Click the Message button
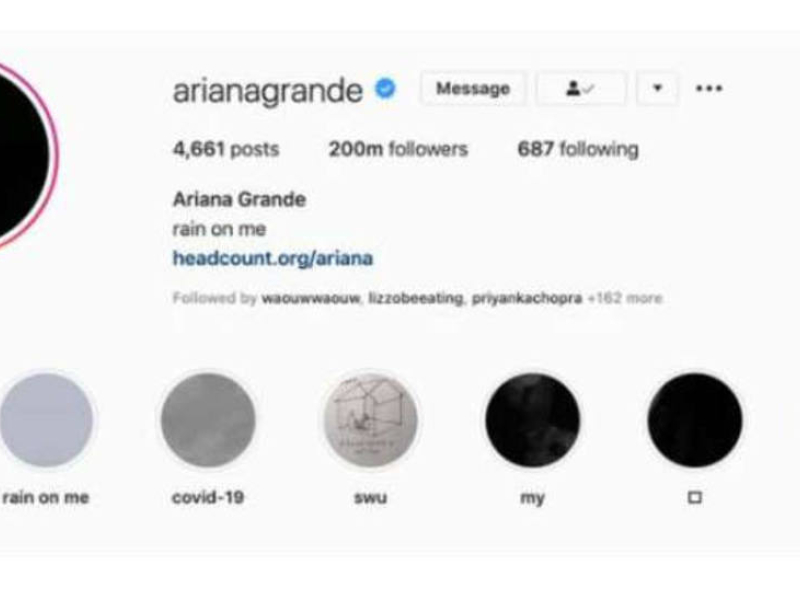The width and height of the screenshot is (800, 600). pos(473,89)
